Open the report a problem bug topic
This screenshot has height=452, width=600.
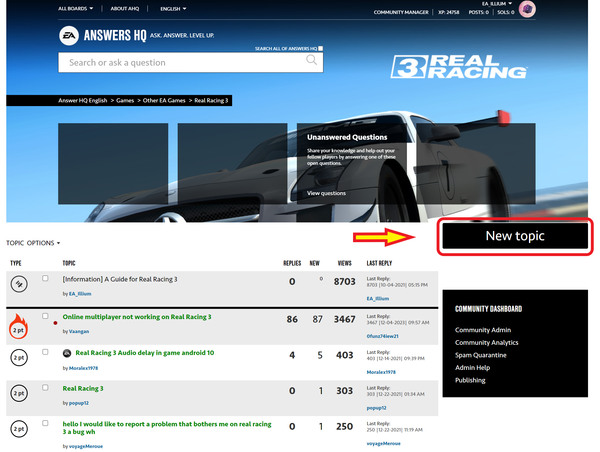[x=167, y=428]
